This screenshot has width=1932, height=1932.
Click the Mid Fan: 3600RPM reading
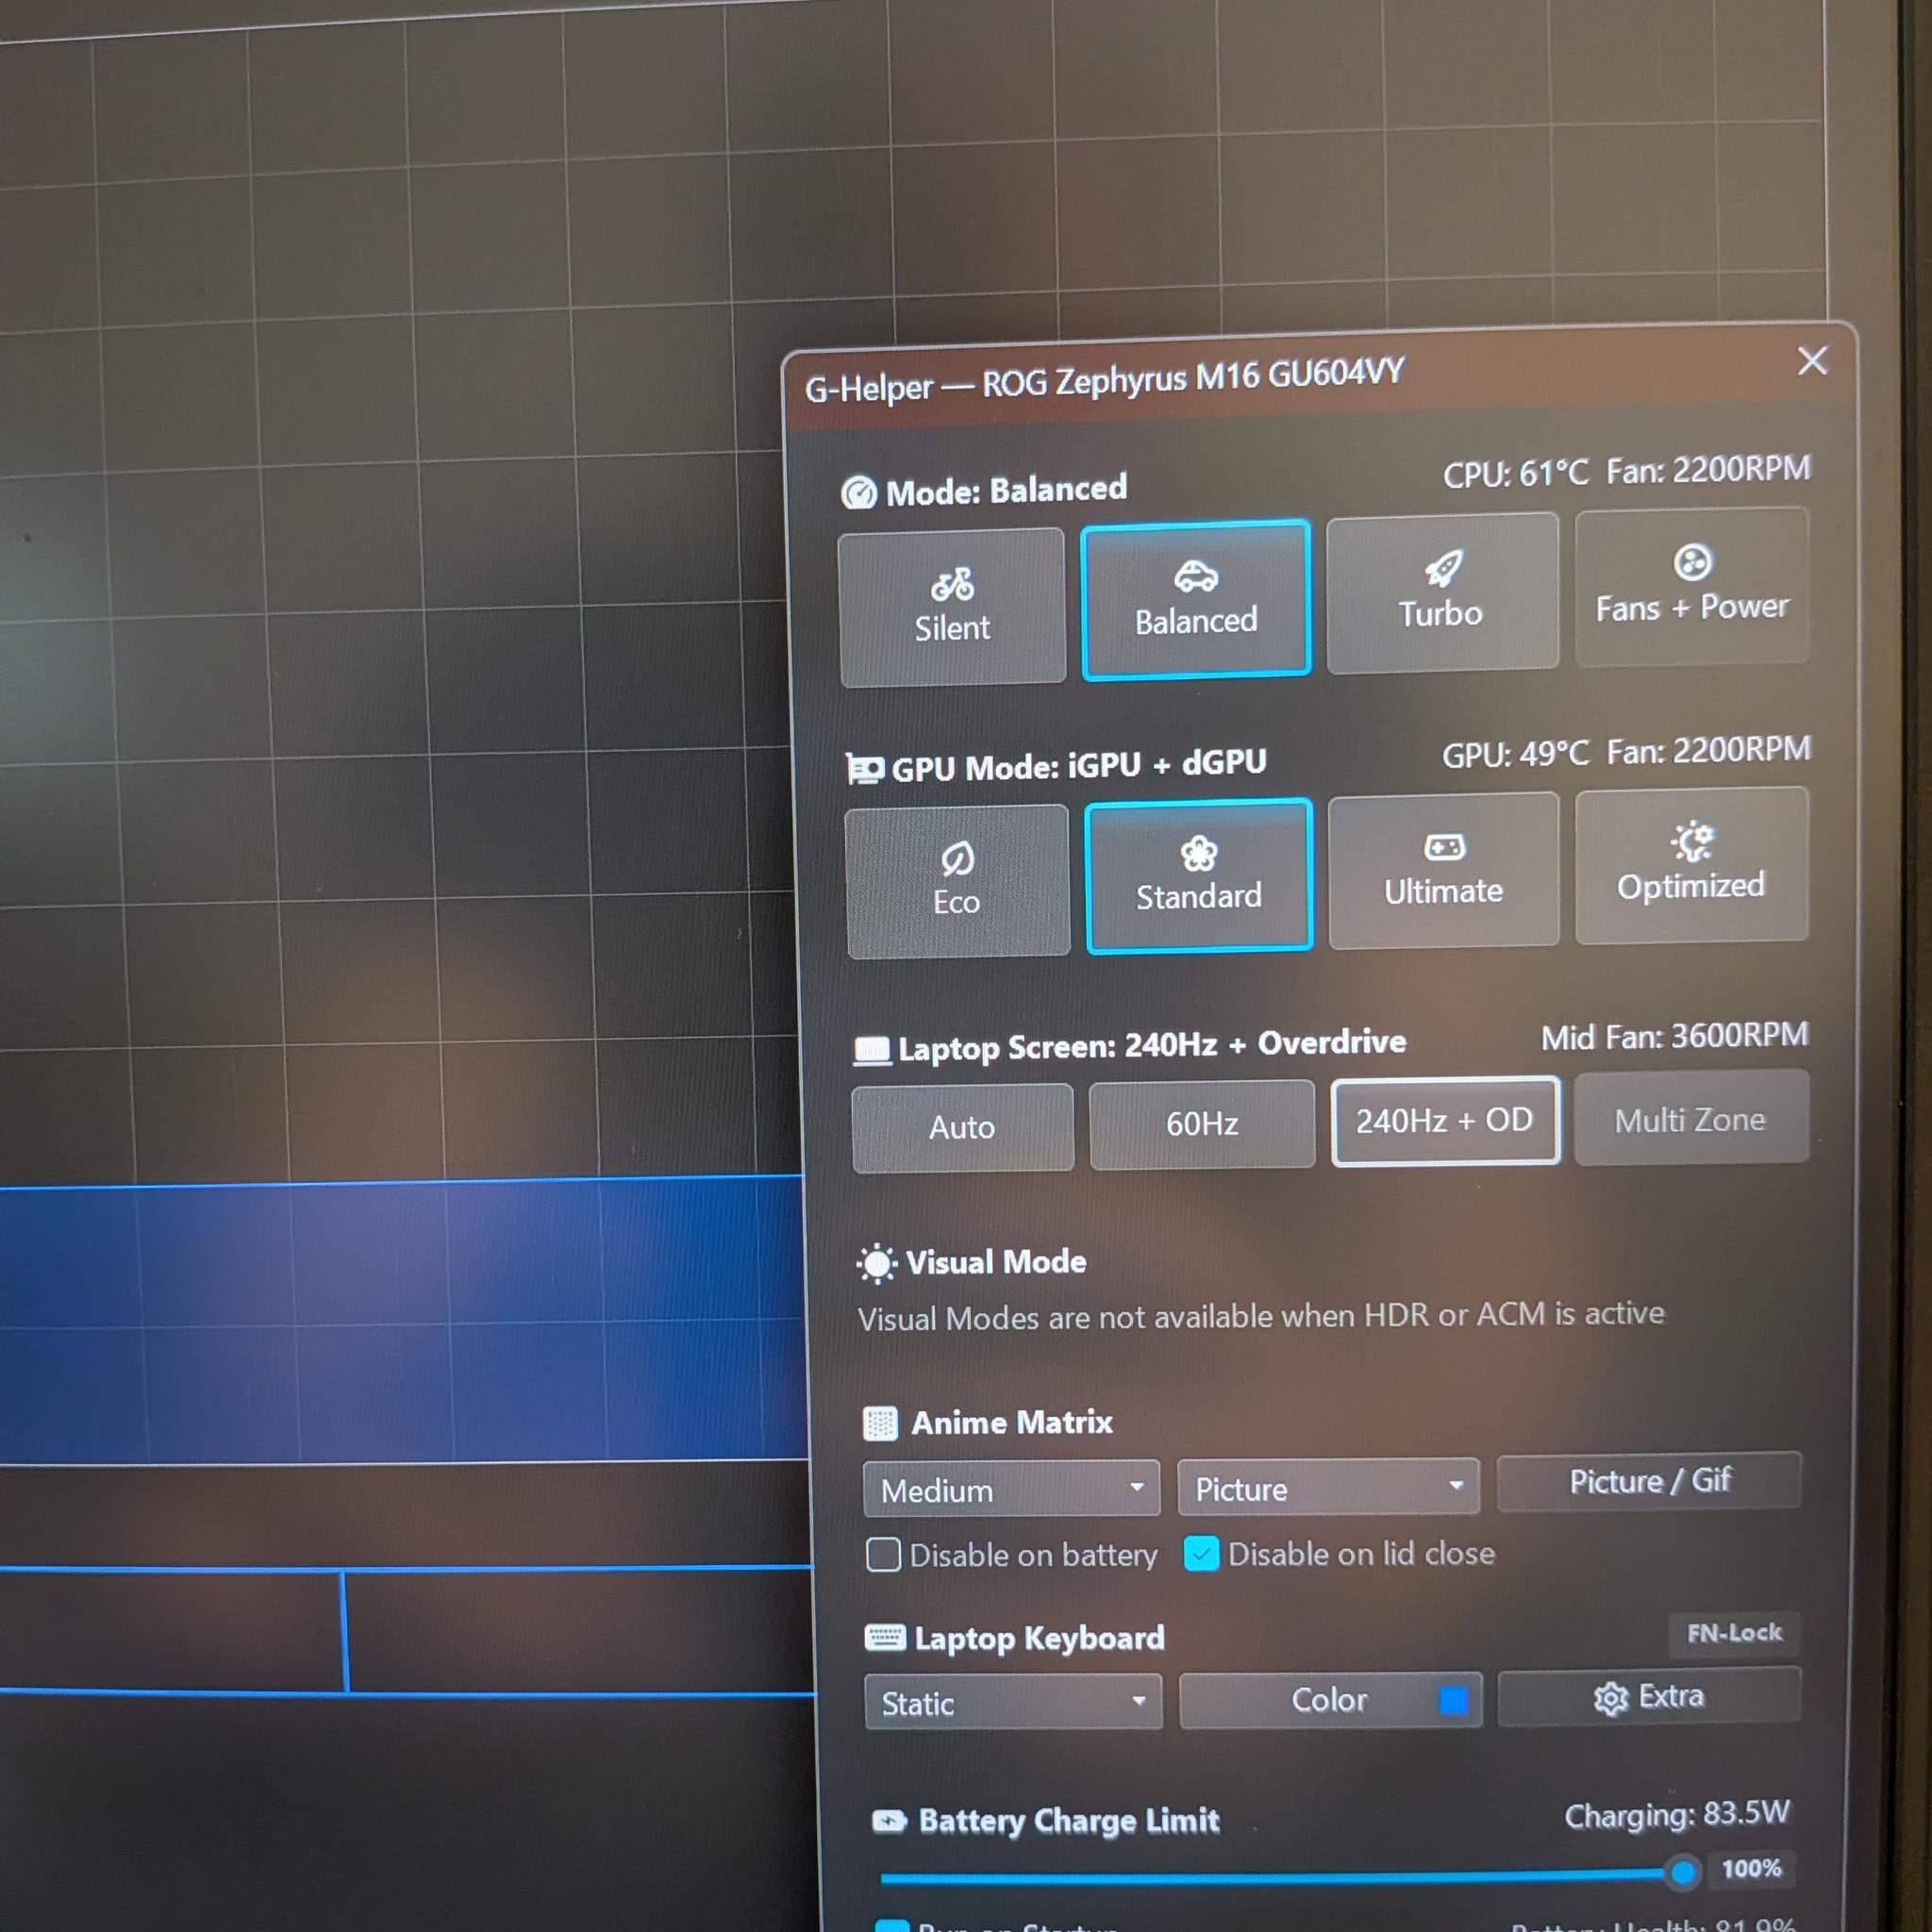1675,1036
